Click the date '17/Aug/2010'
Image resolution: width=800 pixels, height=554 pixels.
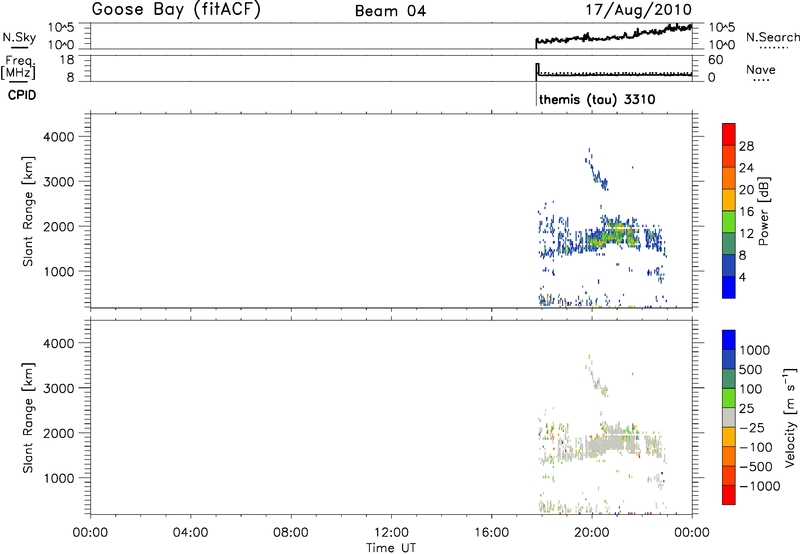tap(639, 10)
